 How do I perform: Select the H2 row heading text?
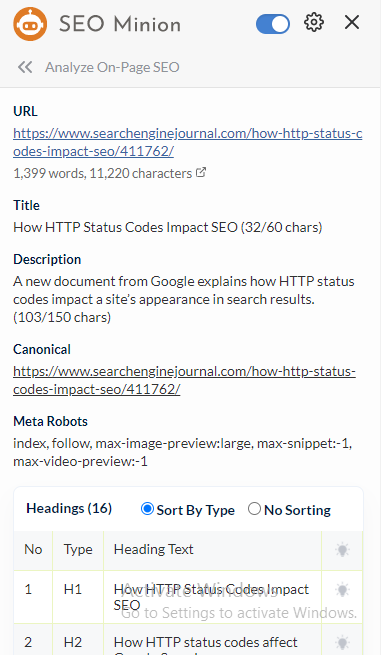(206, 645)
